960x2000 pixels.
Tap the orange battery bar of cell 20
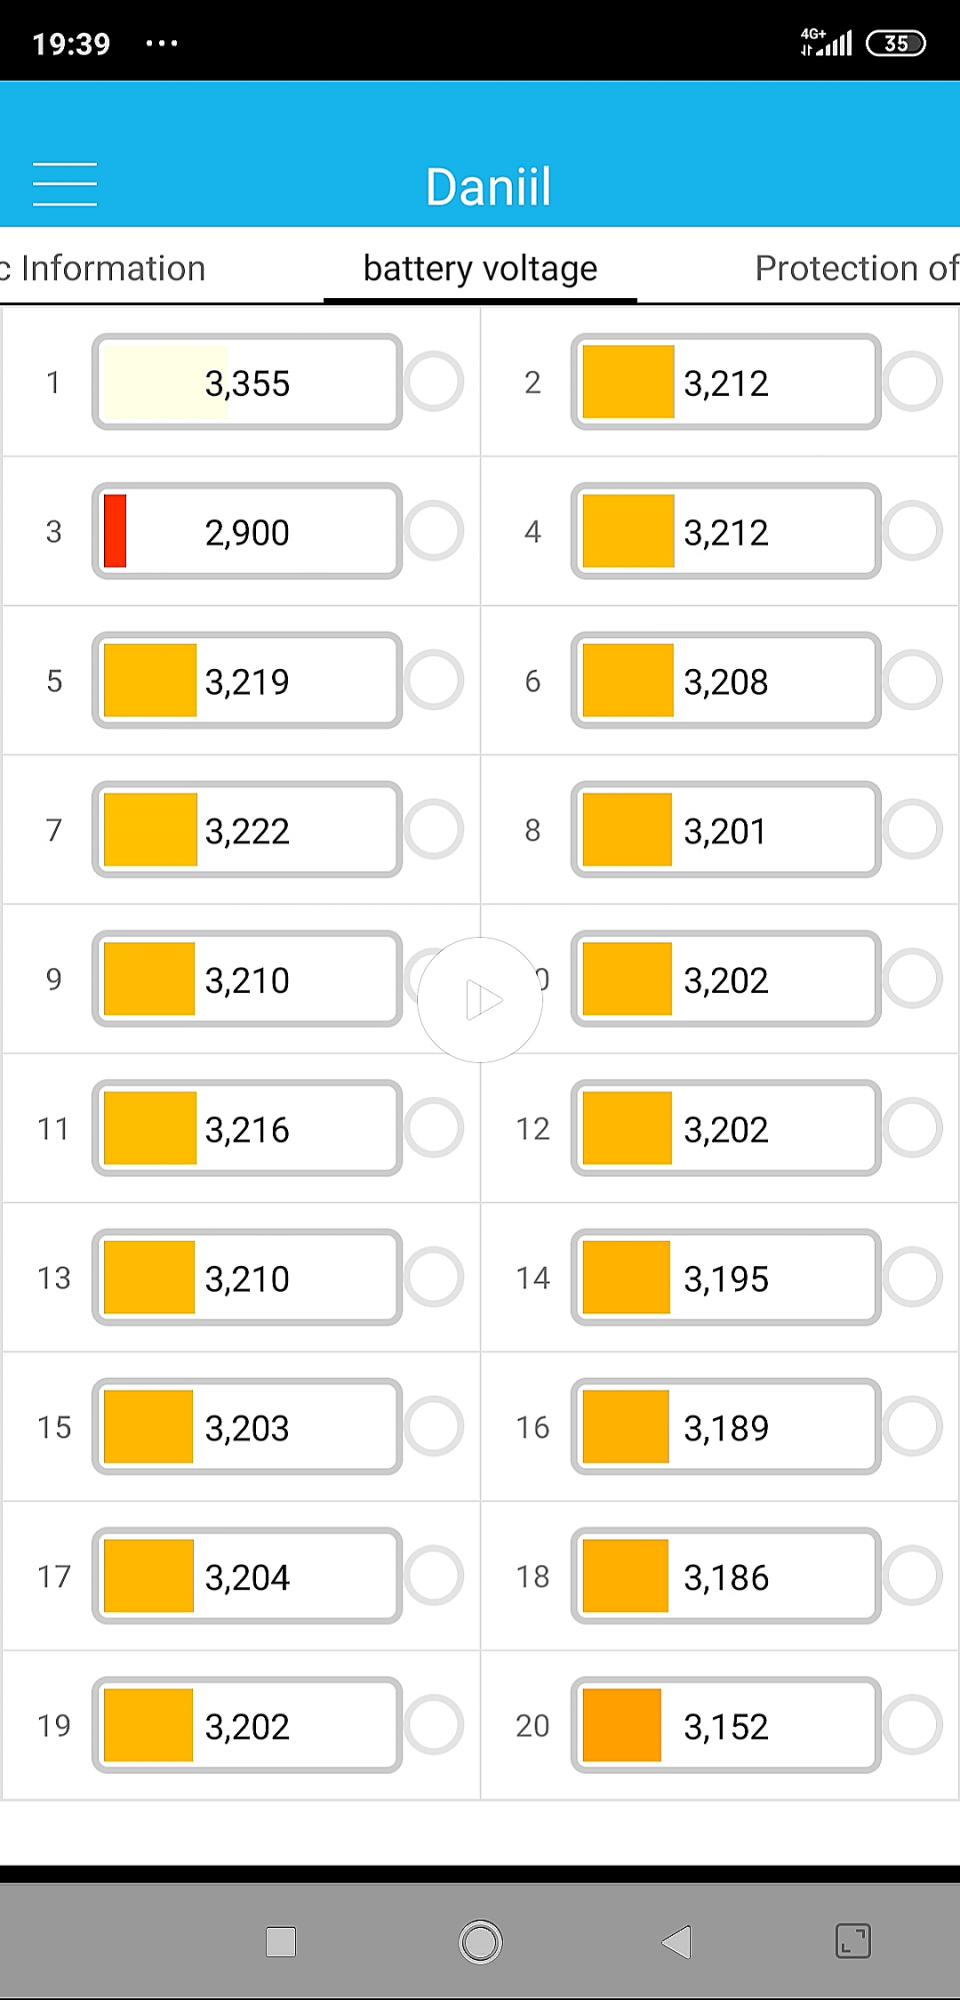pyautogui.click(x=622, y=1725)
